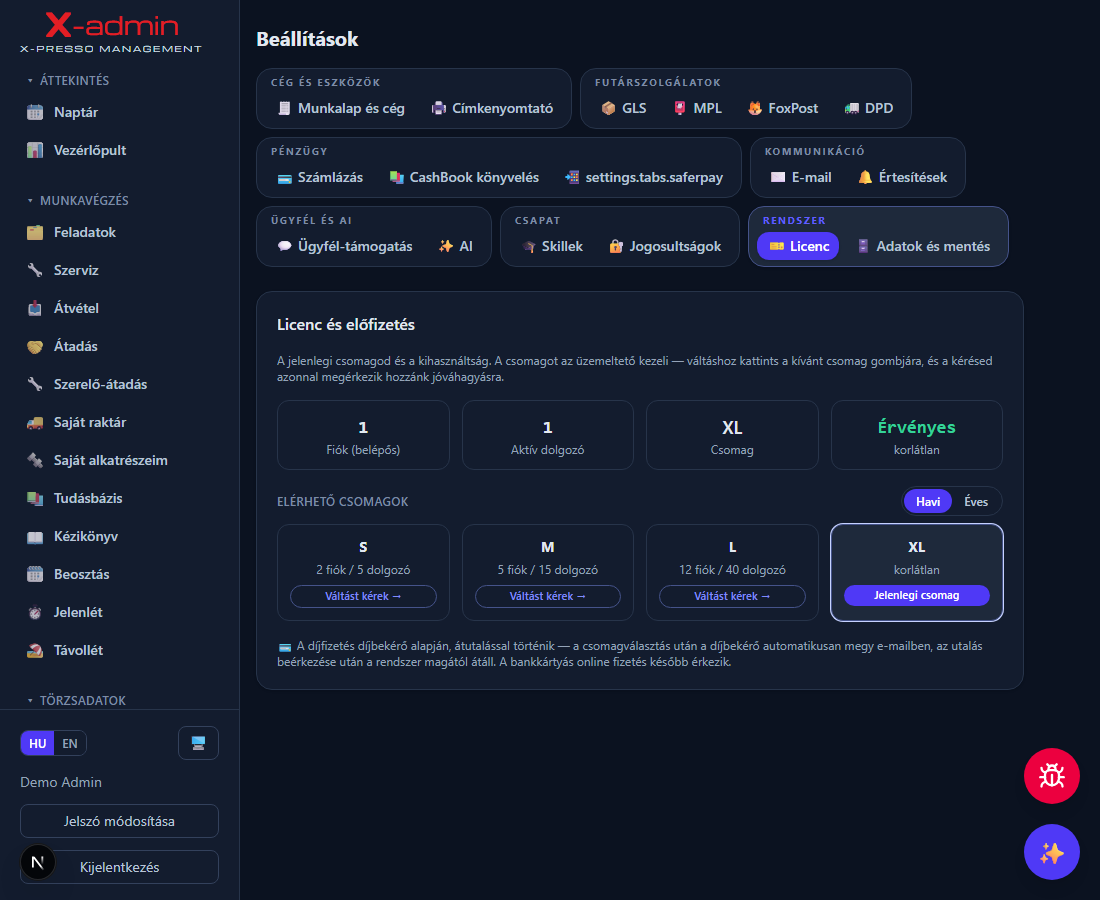1100x900 pixels.
Task: Open the purple AI sparkle assistant button
Action: pos(1051,852)
